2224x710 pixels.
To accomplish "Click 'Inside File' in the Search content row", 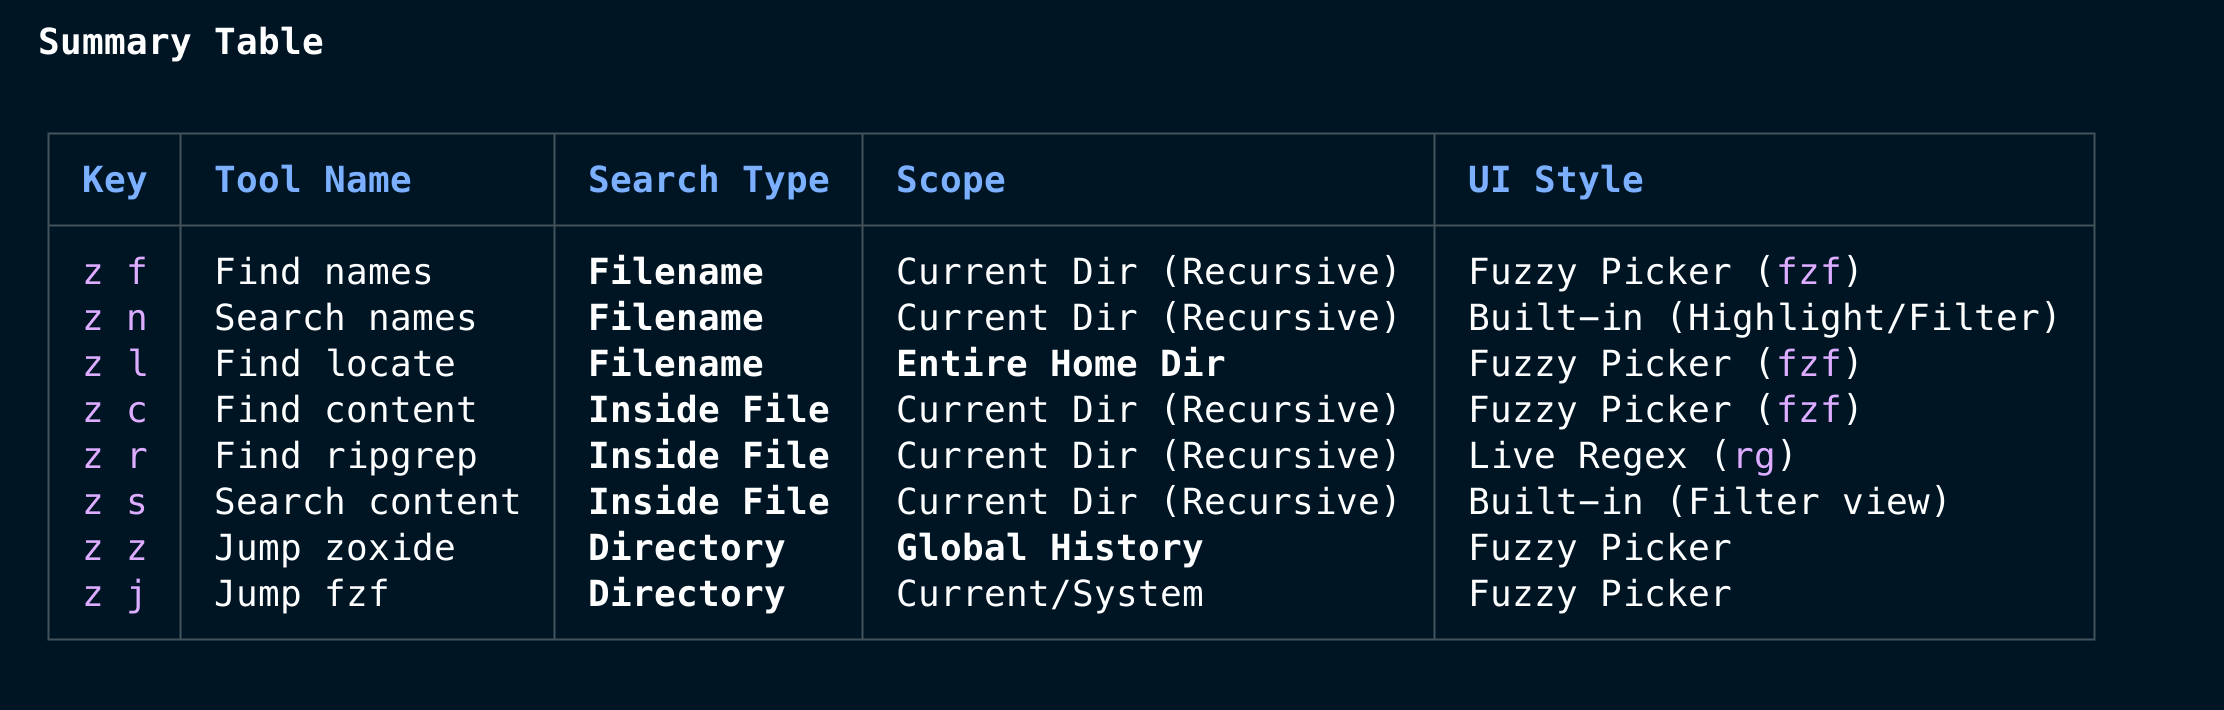I will pyautogui.click(x=709, y=502).
